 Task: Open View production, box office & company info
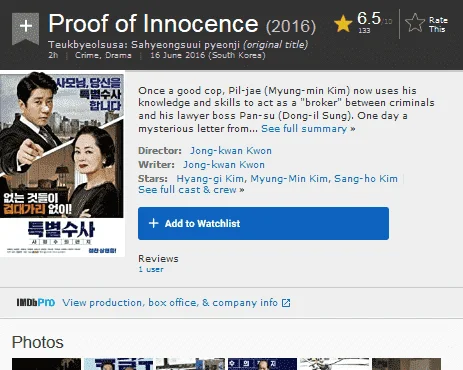170,303
